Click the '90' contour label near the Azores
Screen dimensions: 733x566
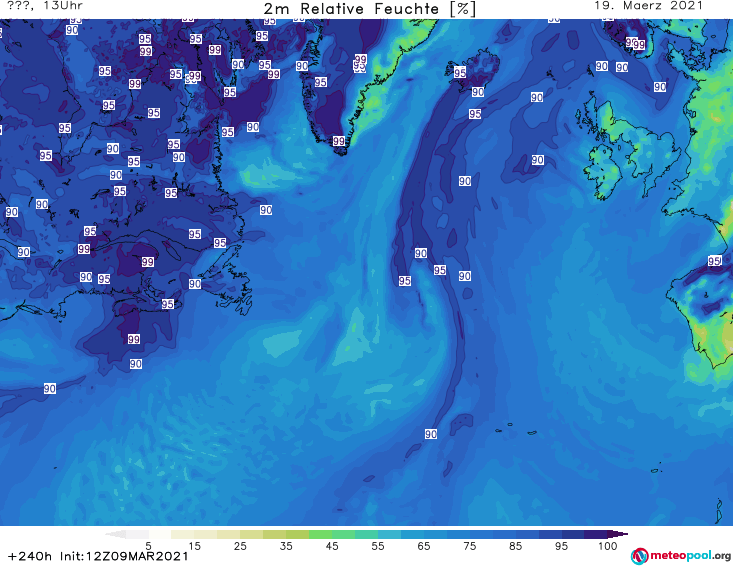point(431,434)
